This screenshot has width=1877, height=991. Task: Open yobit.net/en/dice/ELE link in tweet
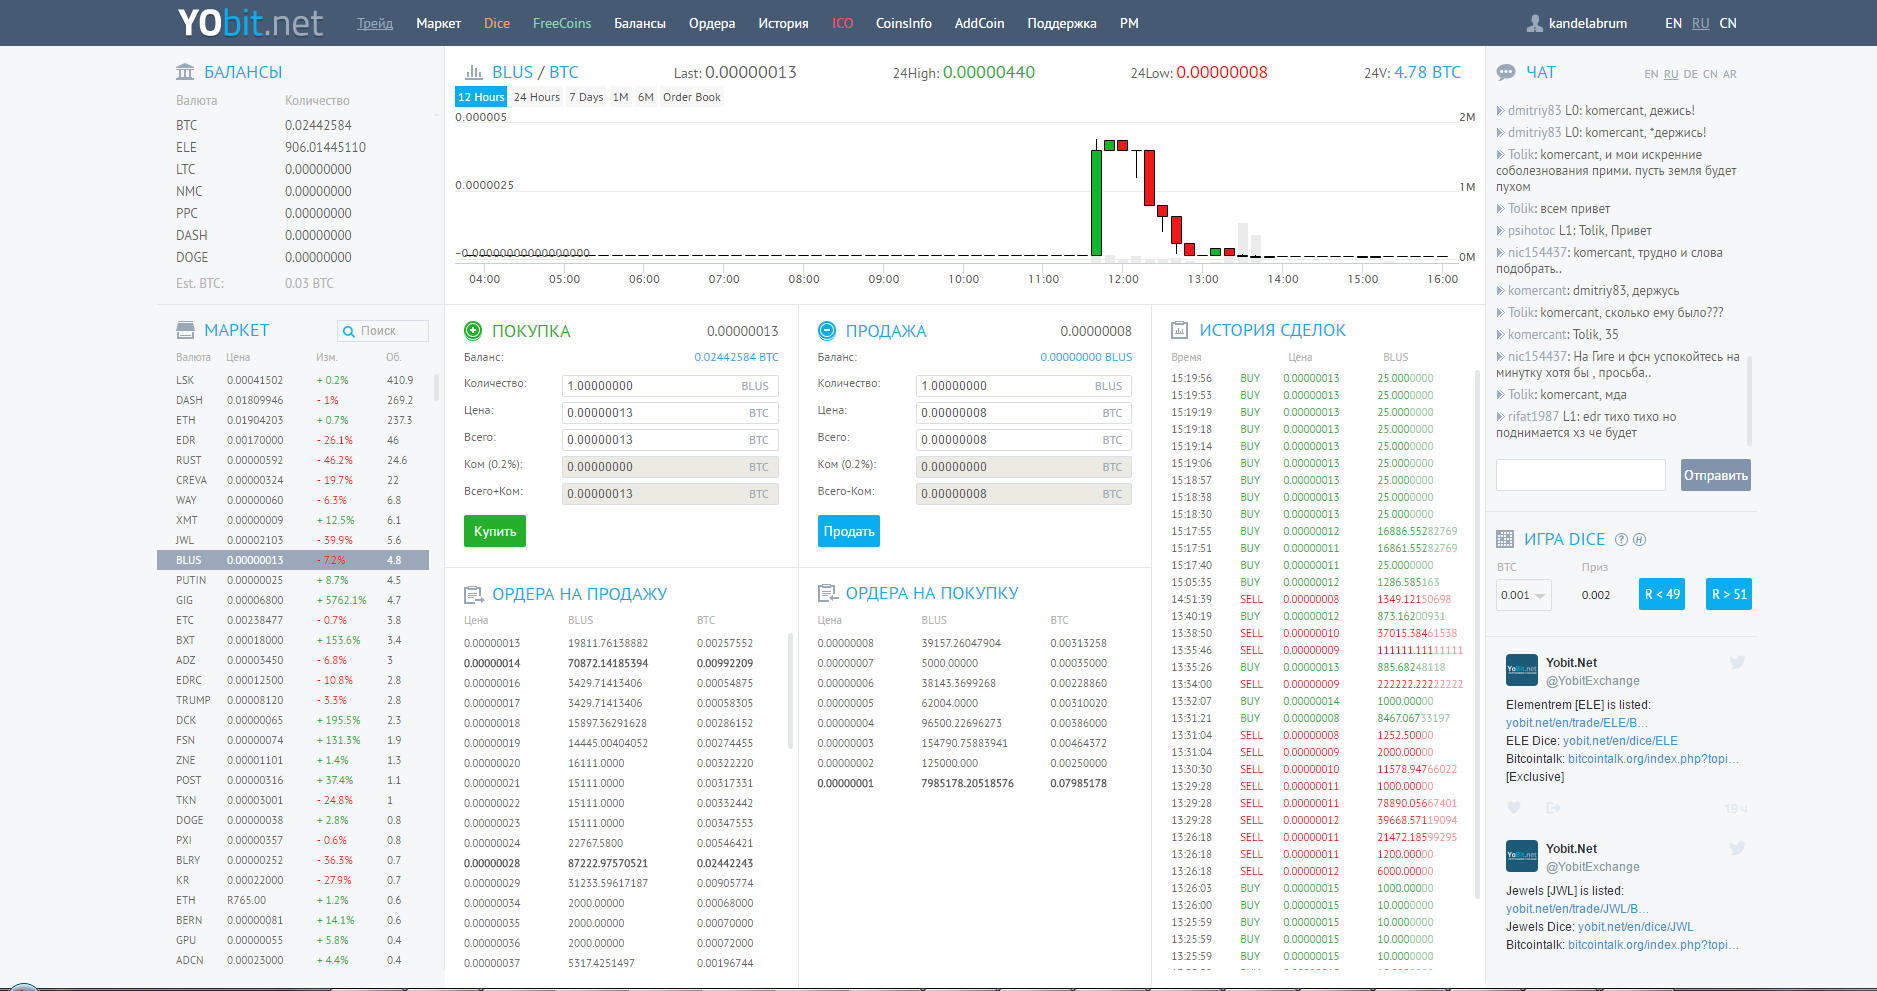click(1620, 741)
